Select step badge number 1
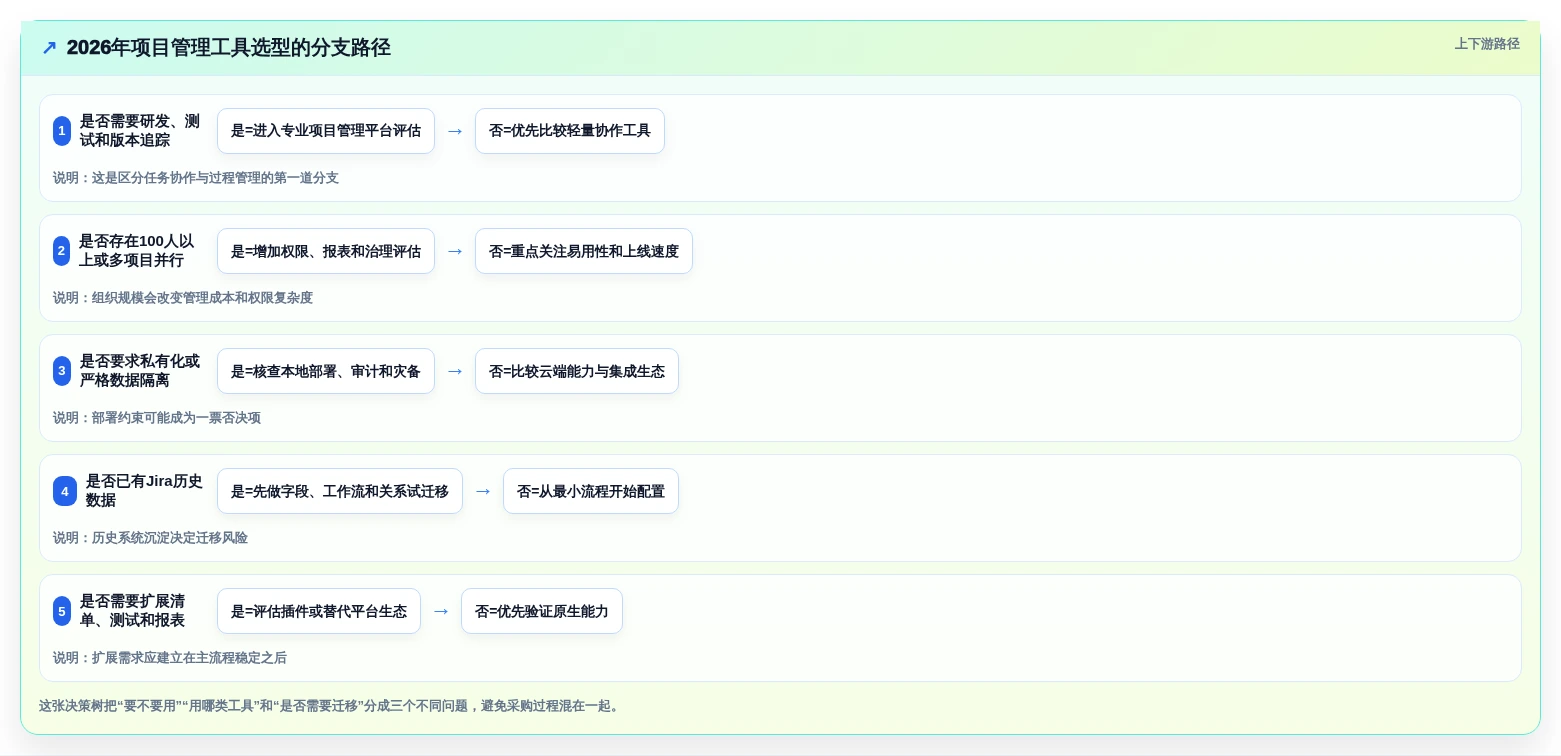 (62, 131)
